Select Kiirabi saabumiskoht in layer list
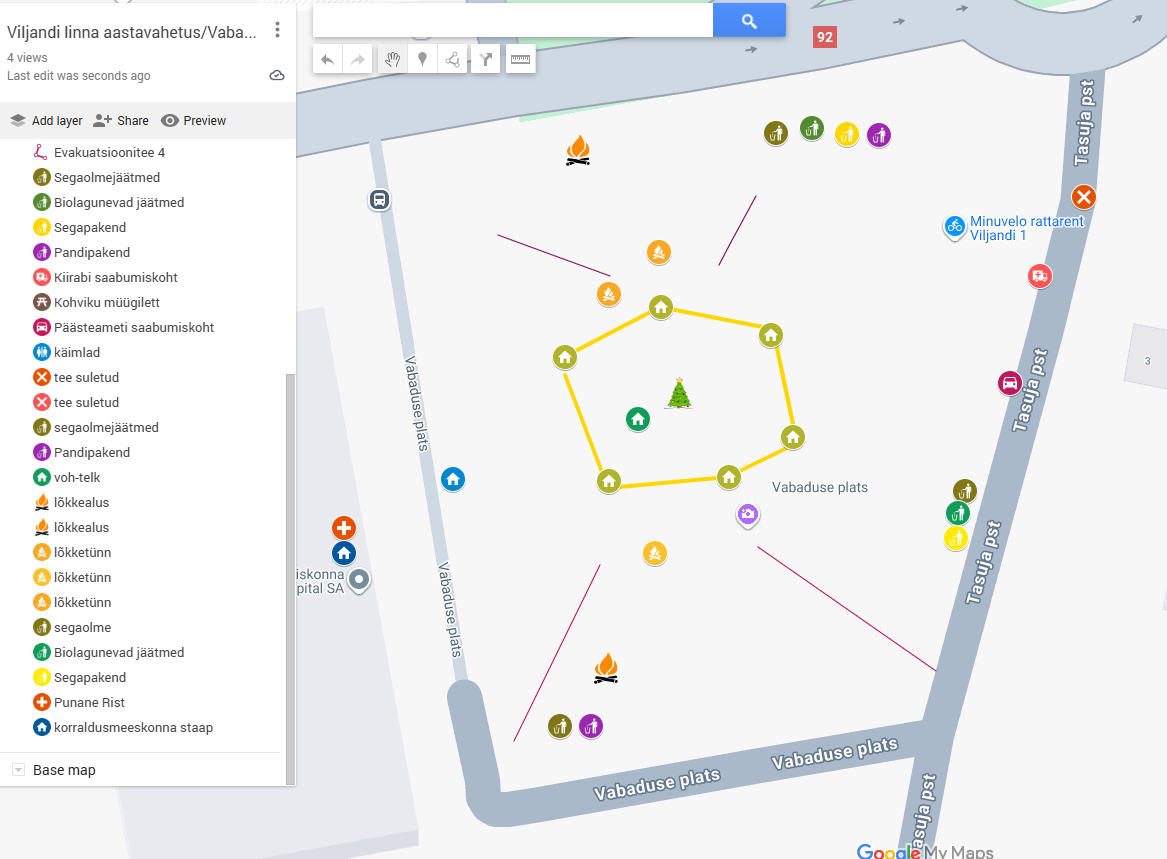The height and width of the screenshot is (859, 1167). tap(115, 277)
